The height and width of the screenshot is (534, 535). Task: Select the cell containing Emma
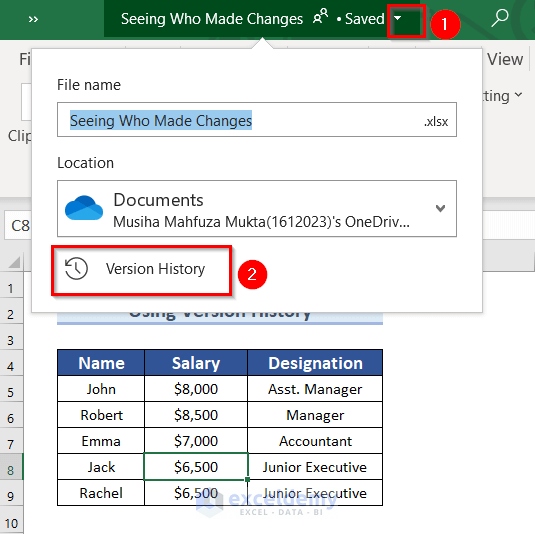101,441
